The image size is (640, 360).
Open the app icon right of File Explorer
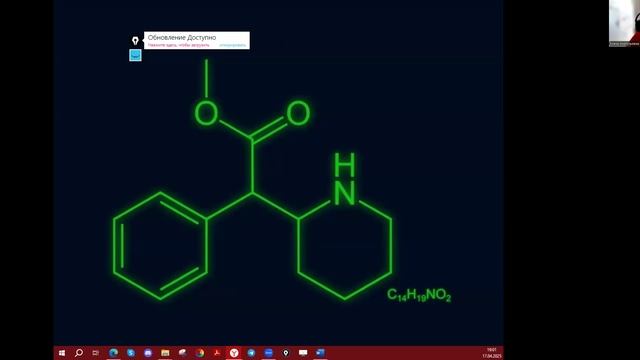tap(182, 353)
